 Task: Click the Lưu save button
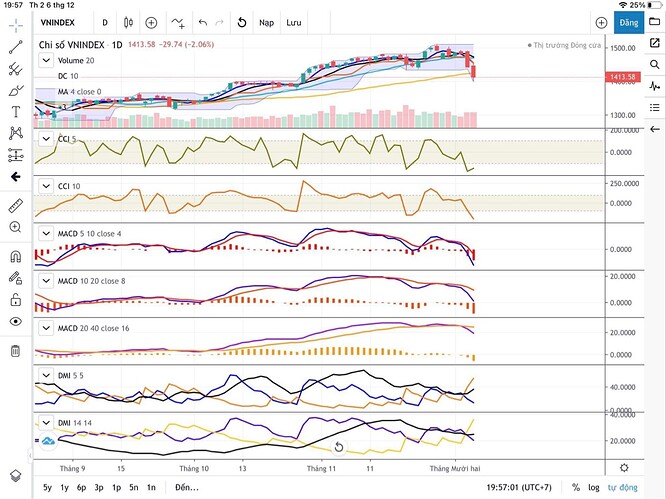[293, 21]
